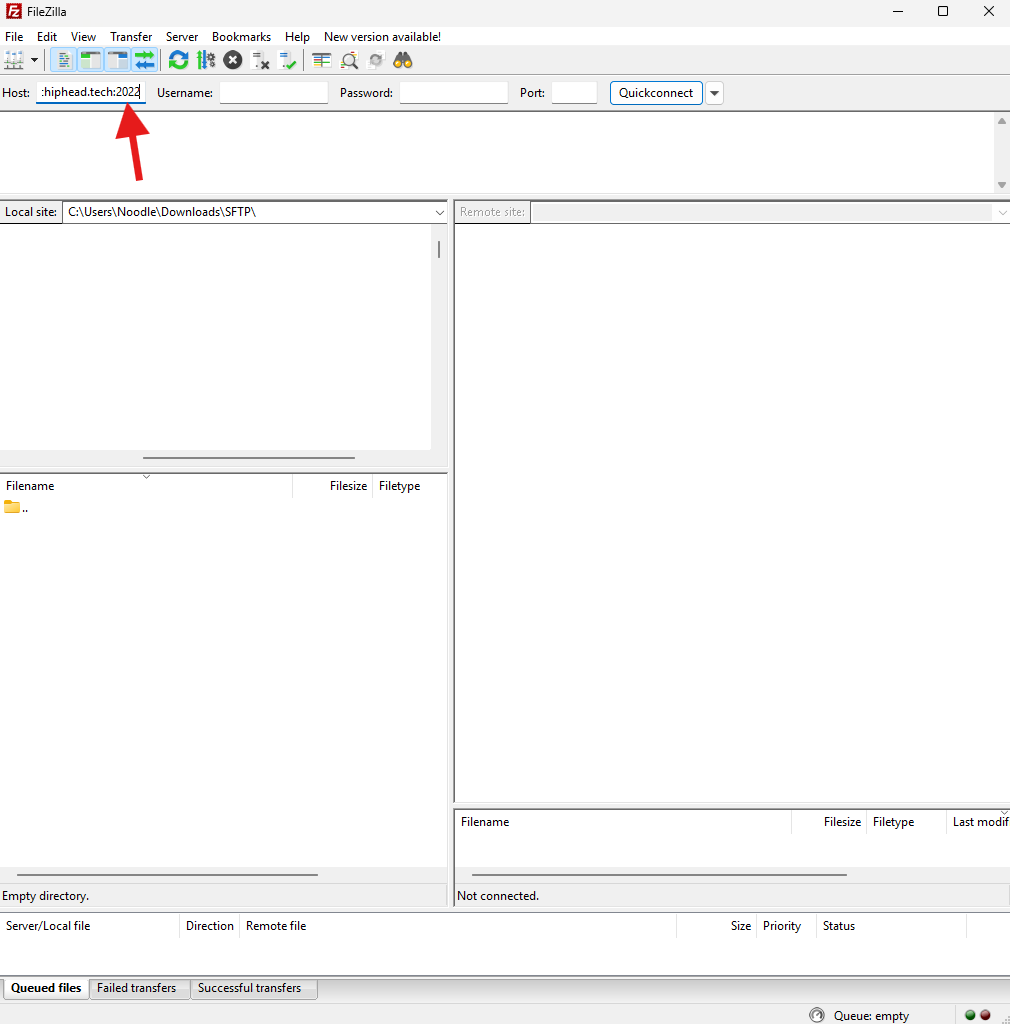Click remote file list horizontal scrollbar

(659, 874)
